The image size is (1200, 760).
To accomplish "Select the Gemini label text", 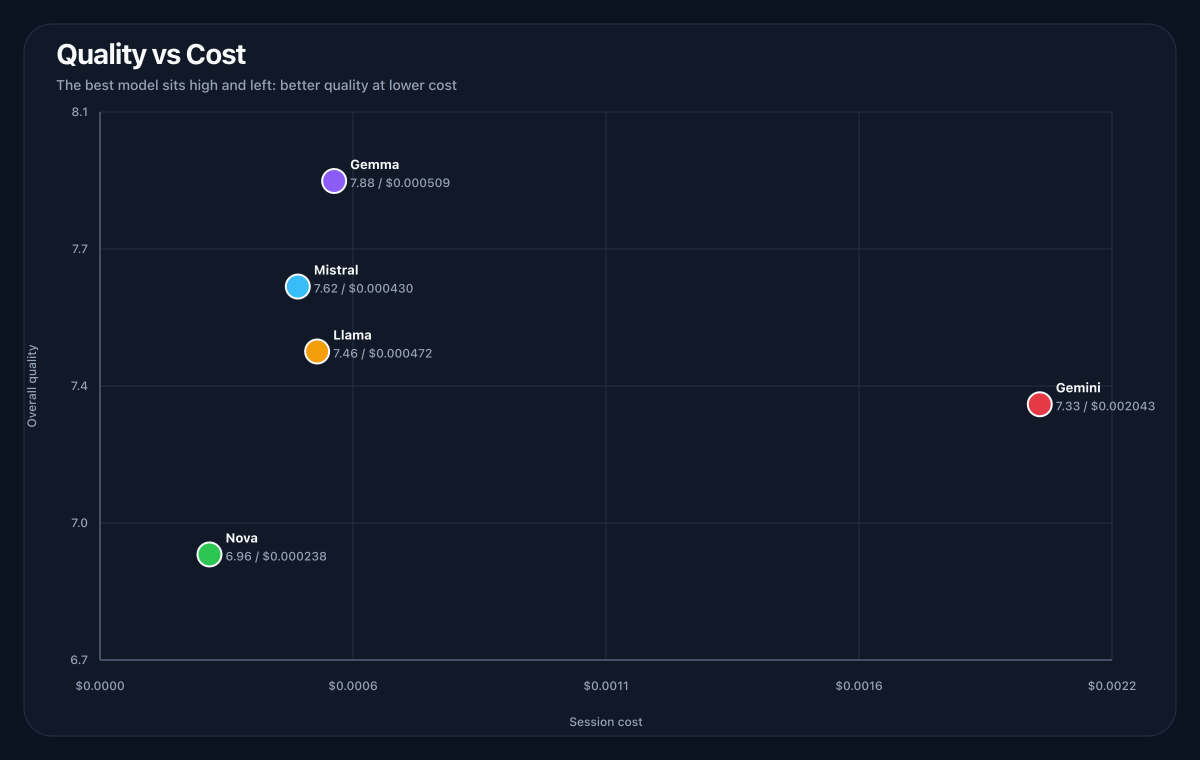I will (x=1078, y=388).
